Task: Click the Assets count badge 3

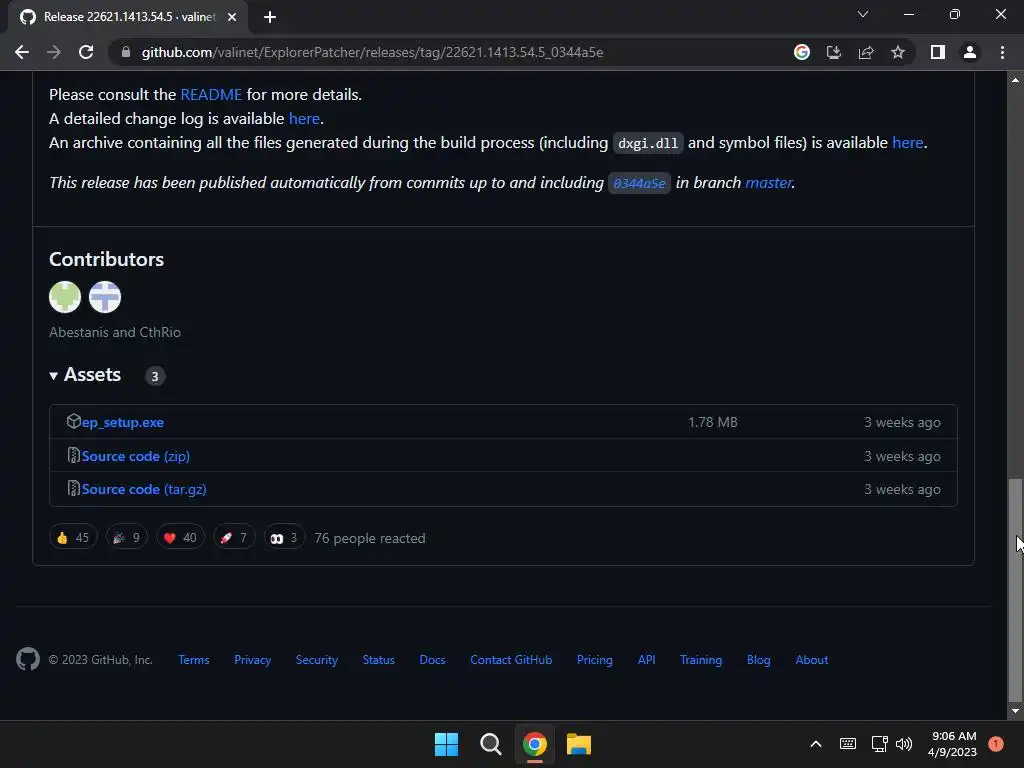Action: tap(155, 377)
